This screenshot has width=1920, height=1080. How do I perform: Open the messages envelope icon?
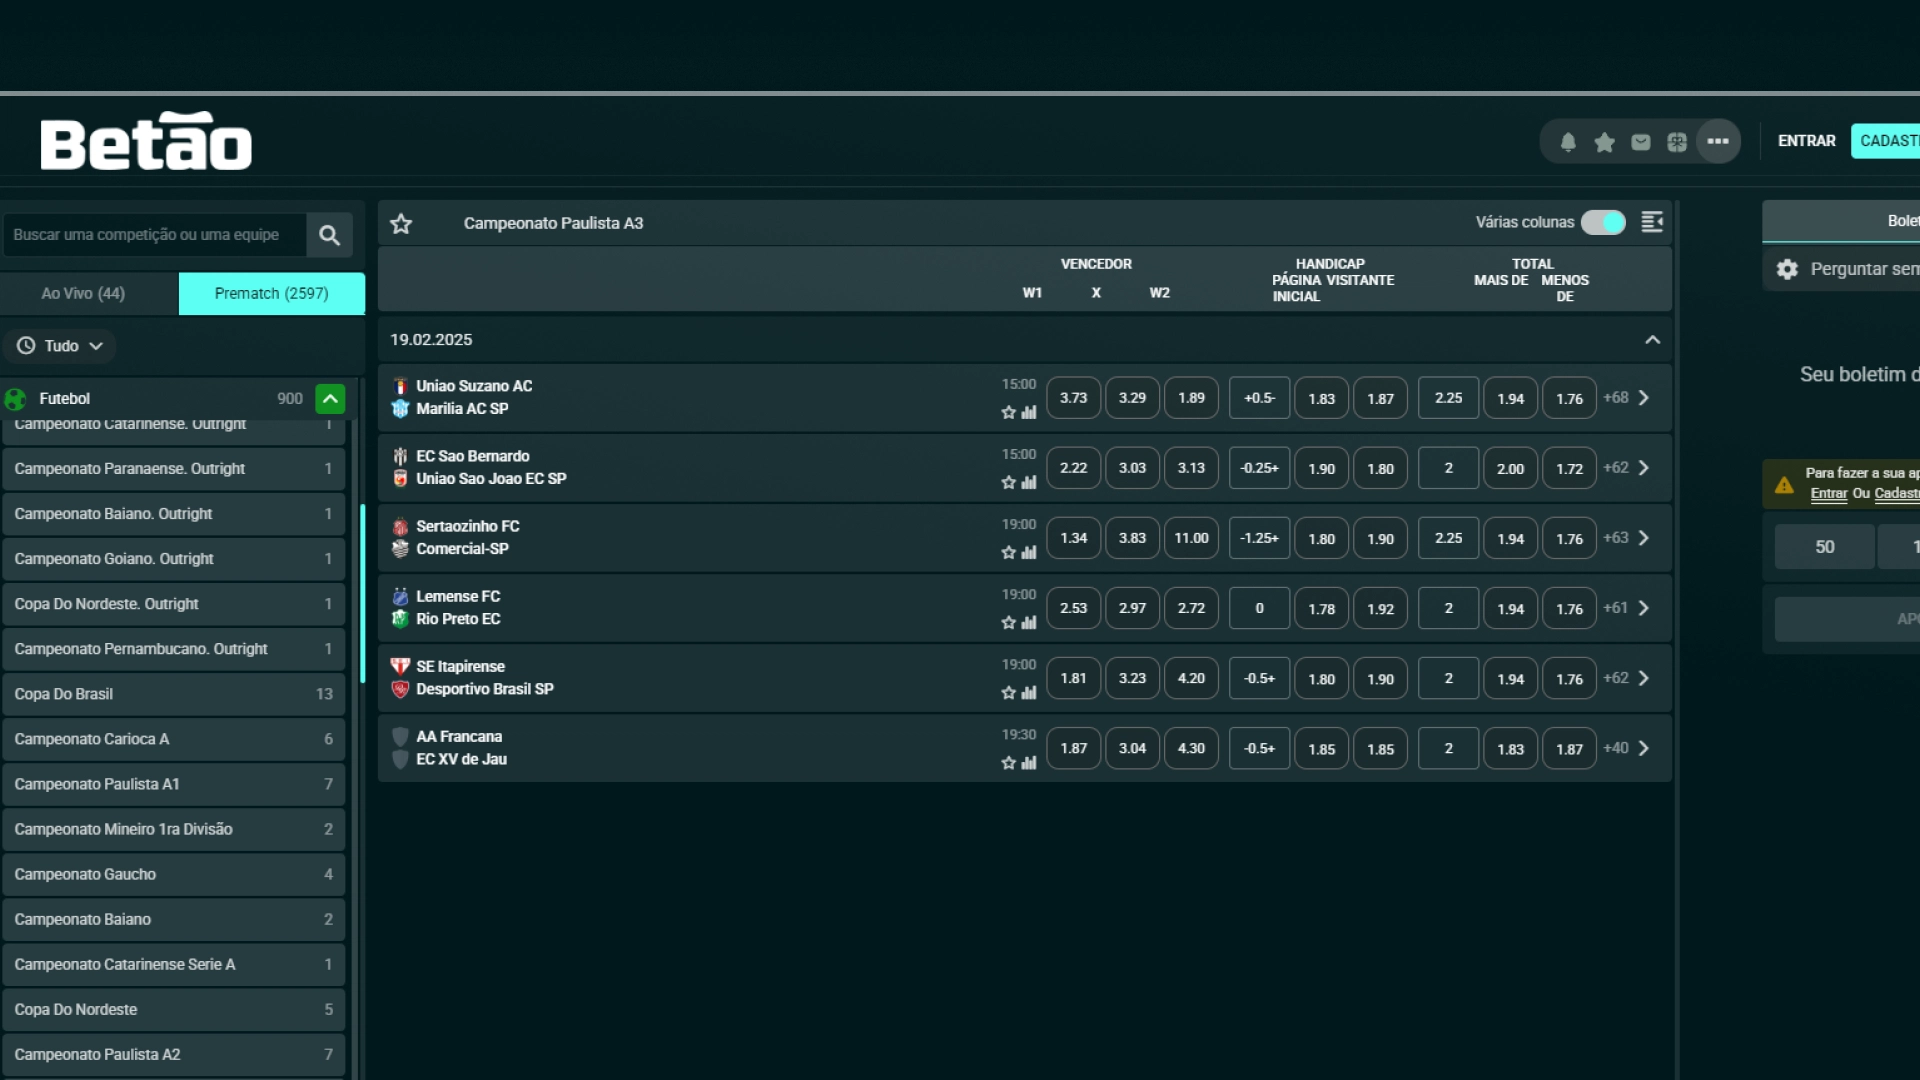coord(1641,142)
